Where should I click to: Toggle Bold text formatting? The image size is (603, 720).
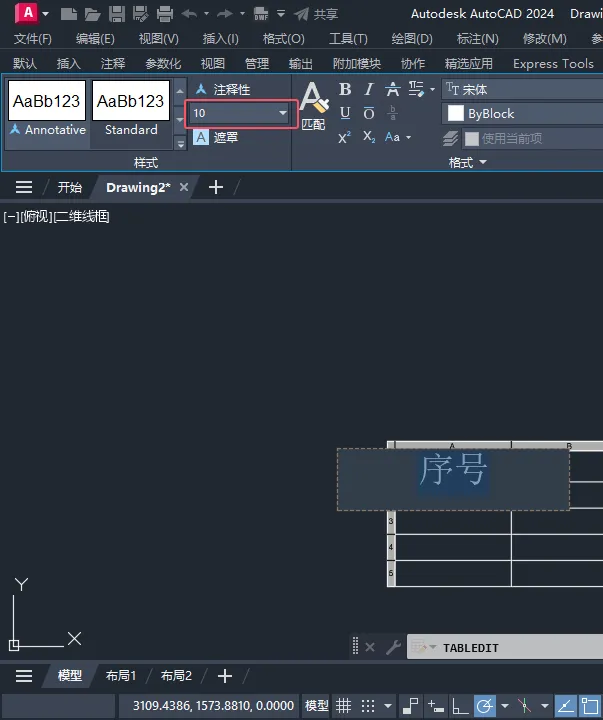coord(345,89)
